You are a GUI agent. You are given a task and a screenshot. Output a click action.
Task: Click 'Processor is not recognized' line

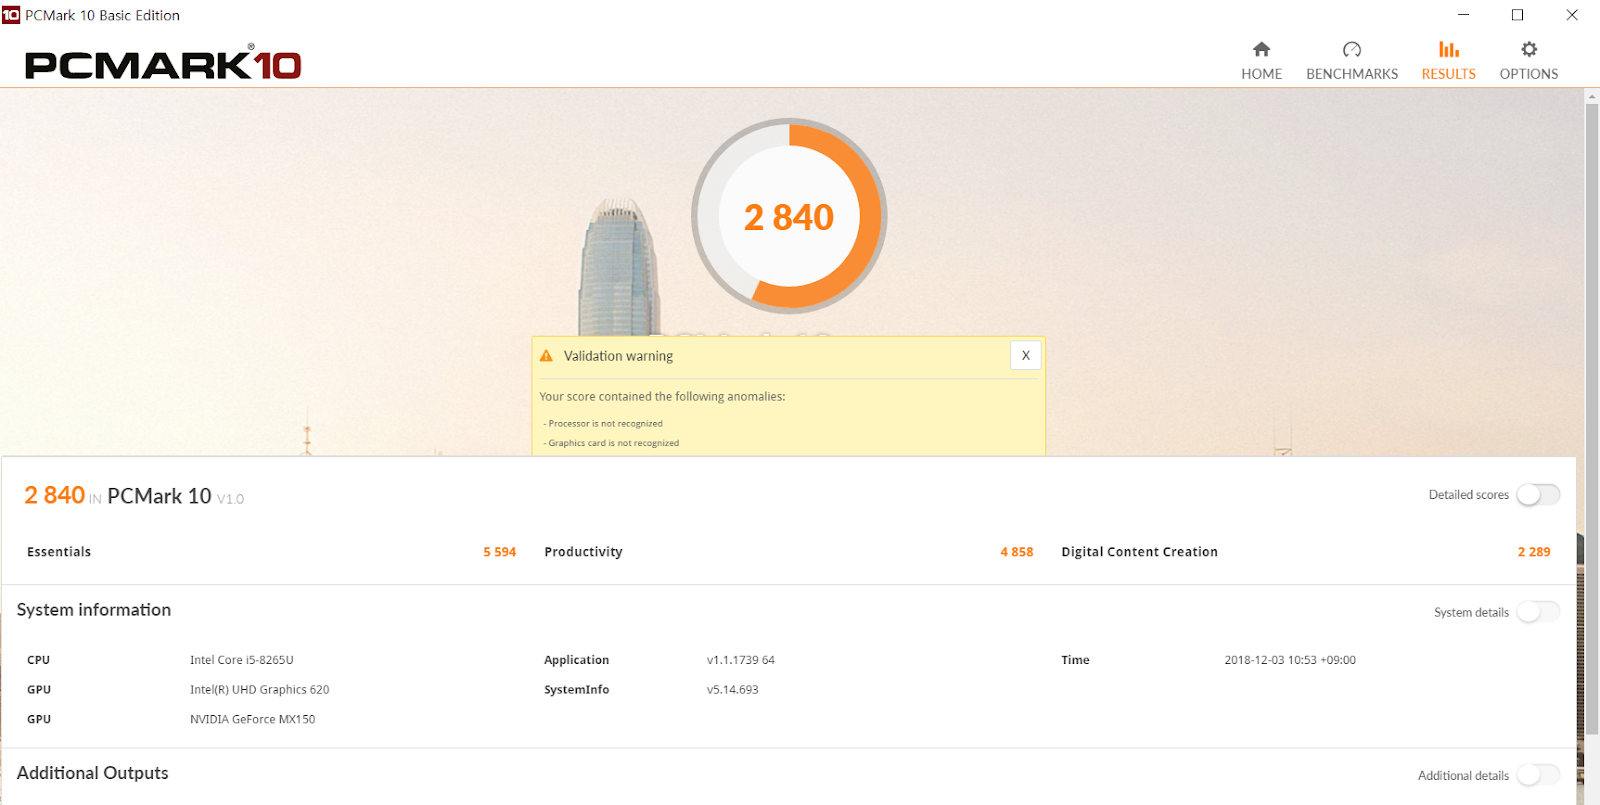click(605, 424)
